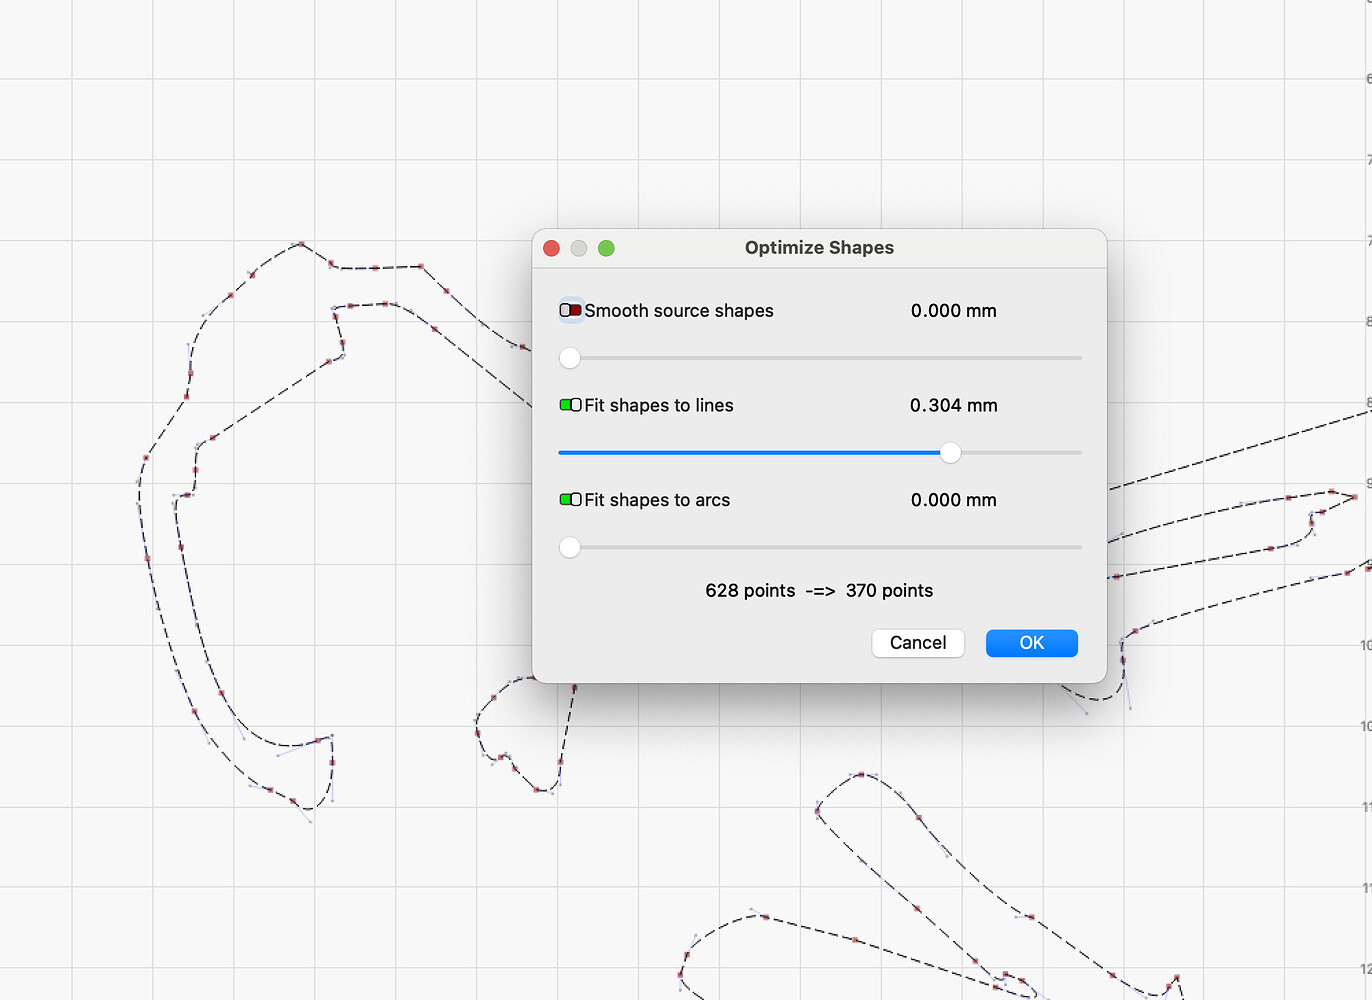The height and width of the screenshot is (1000, 1372).
Task: Click the Smooth source shapes slider handle
Action: [570, 357]
